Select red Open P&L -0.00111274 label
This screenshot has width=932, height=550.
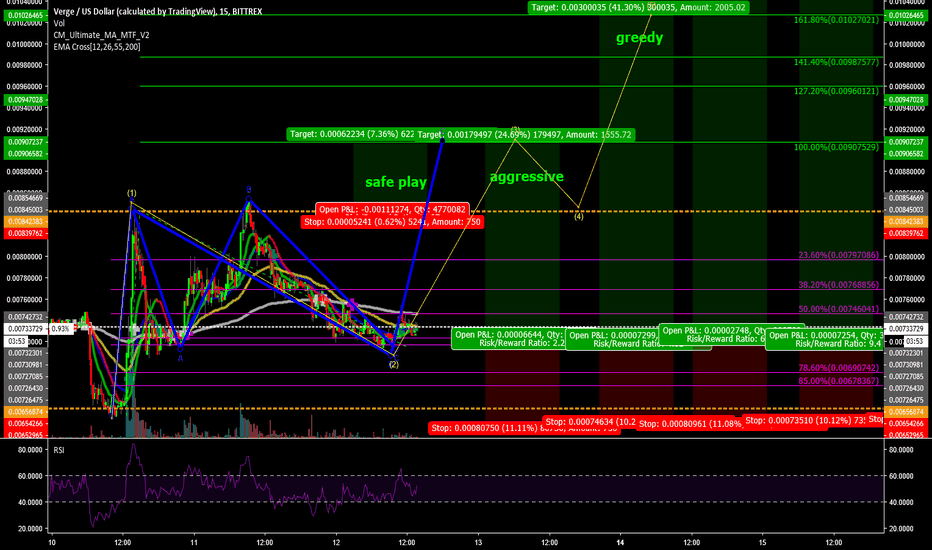pyautogui.click(x=392, y=209)
